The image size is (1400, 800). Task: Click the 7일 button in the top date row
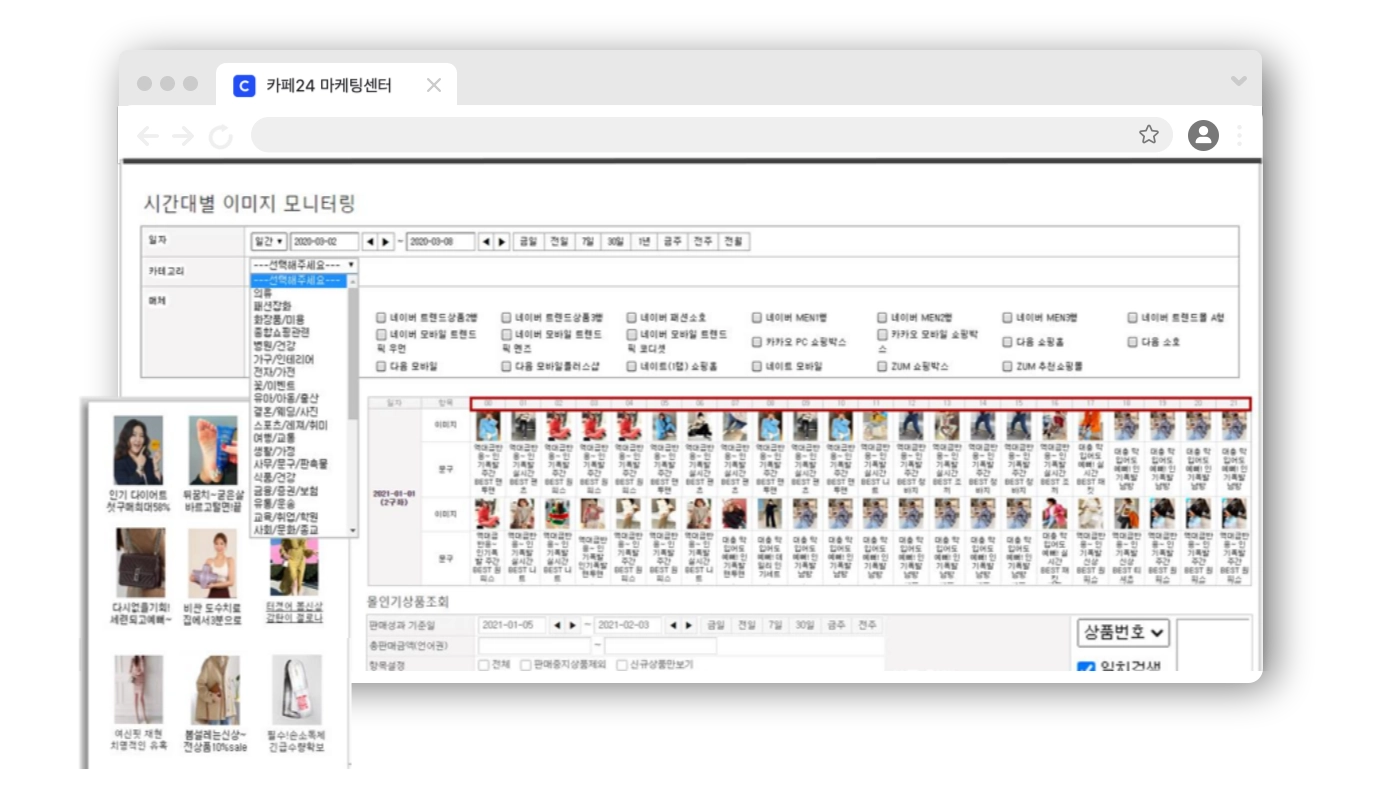pyautogui.click(x=588, y=242)
